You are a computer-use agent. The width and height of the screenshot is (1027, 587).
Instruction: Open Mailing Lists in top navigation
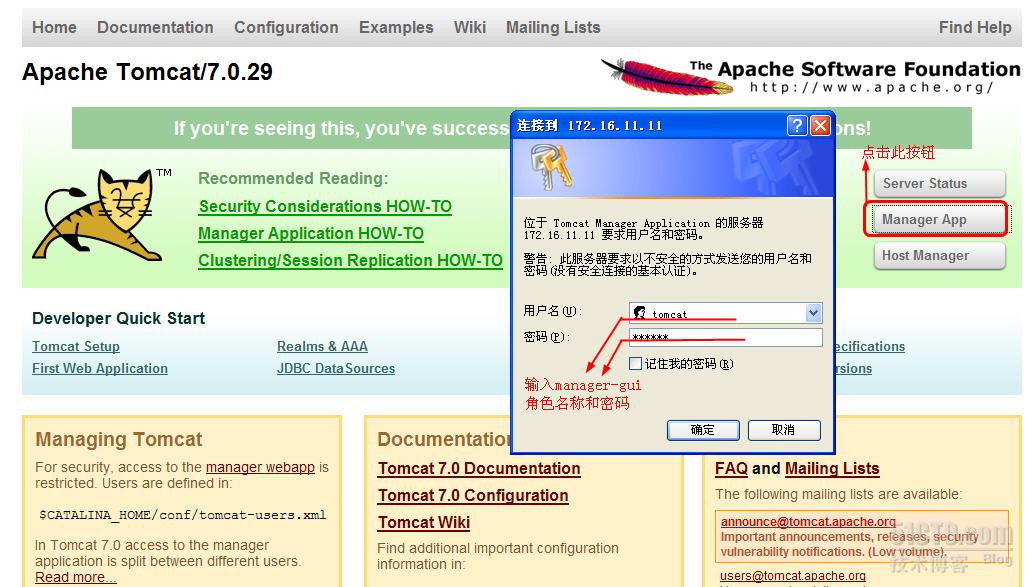(x=553, y=28)
